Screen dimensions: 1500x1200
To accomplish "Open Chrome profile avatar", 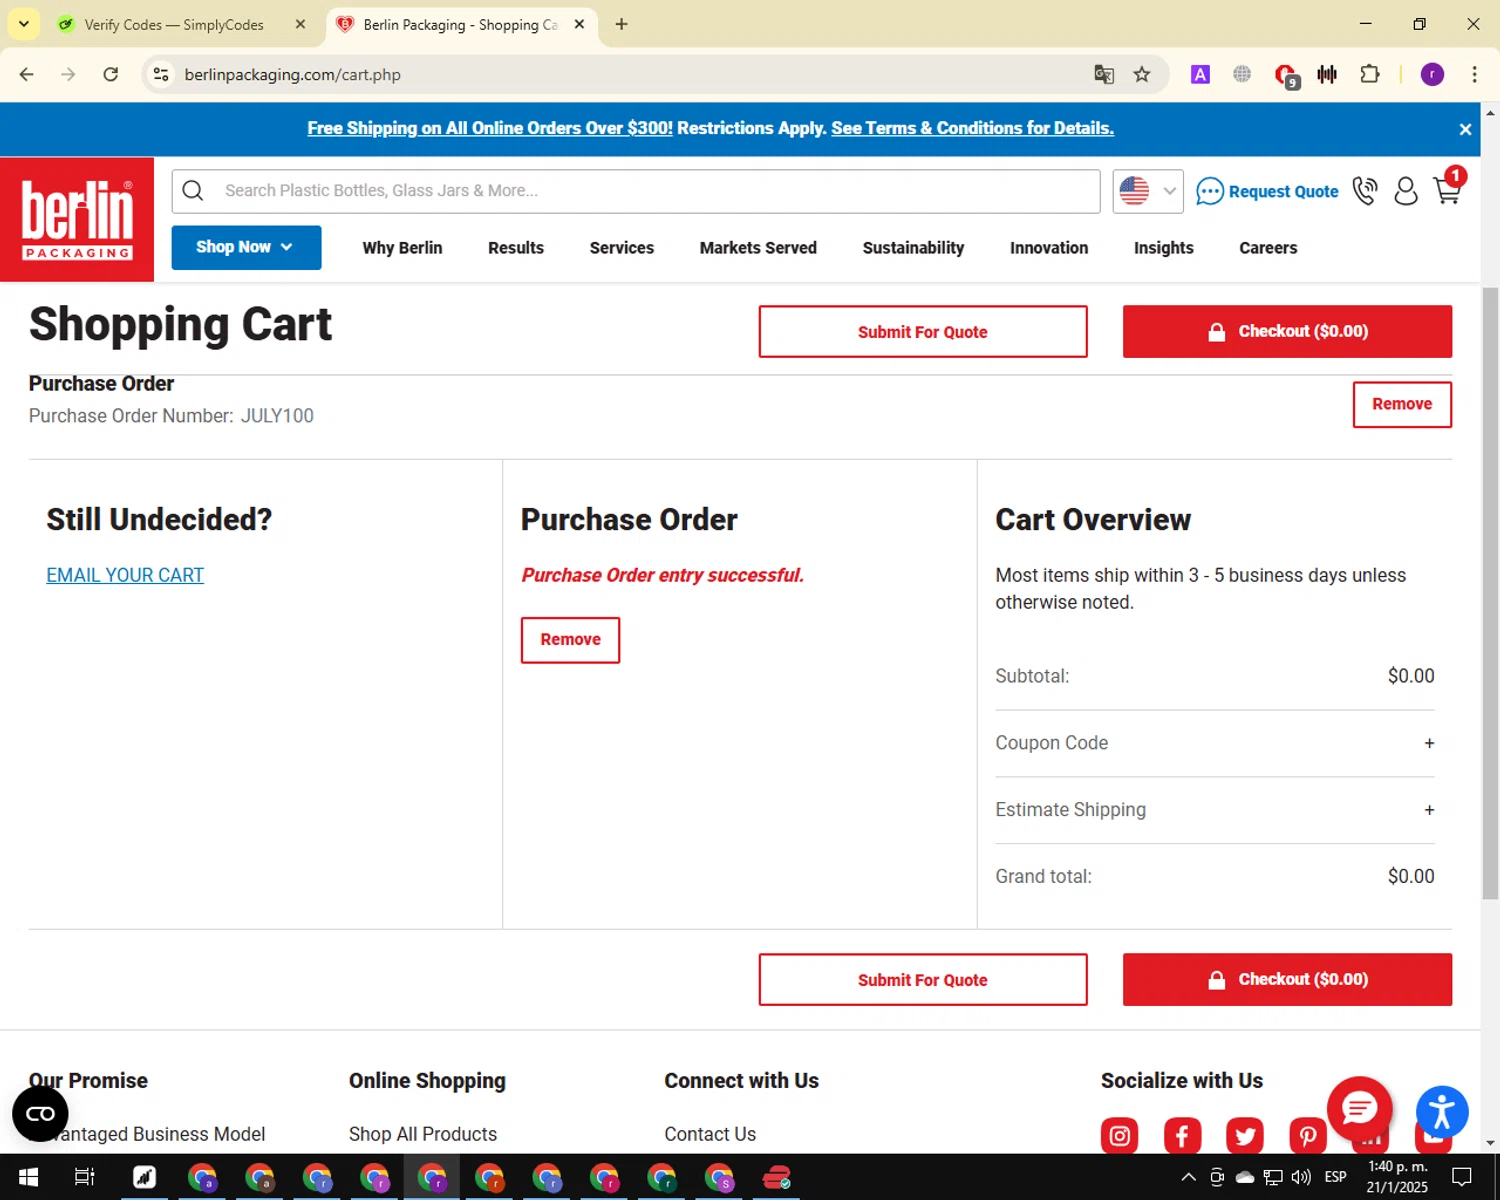I will coord(1432,74).
